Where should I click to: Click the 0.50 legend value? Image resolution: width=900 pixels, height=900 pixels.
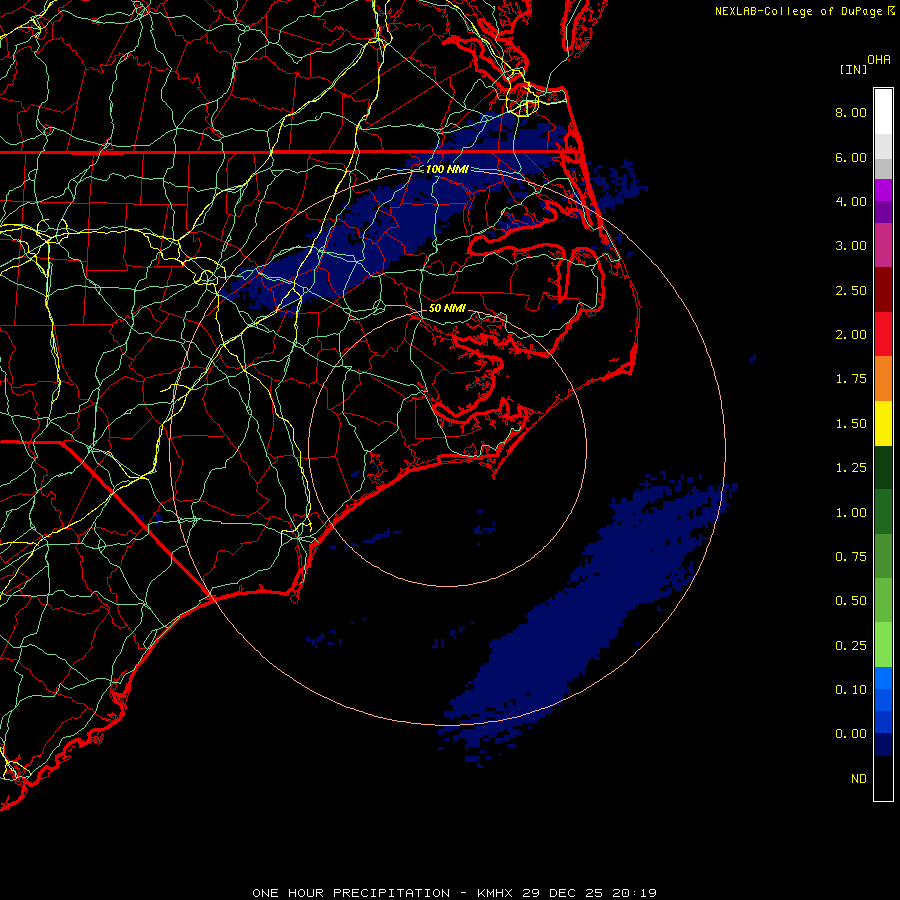(851, 601)
